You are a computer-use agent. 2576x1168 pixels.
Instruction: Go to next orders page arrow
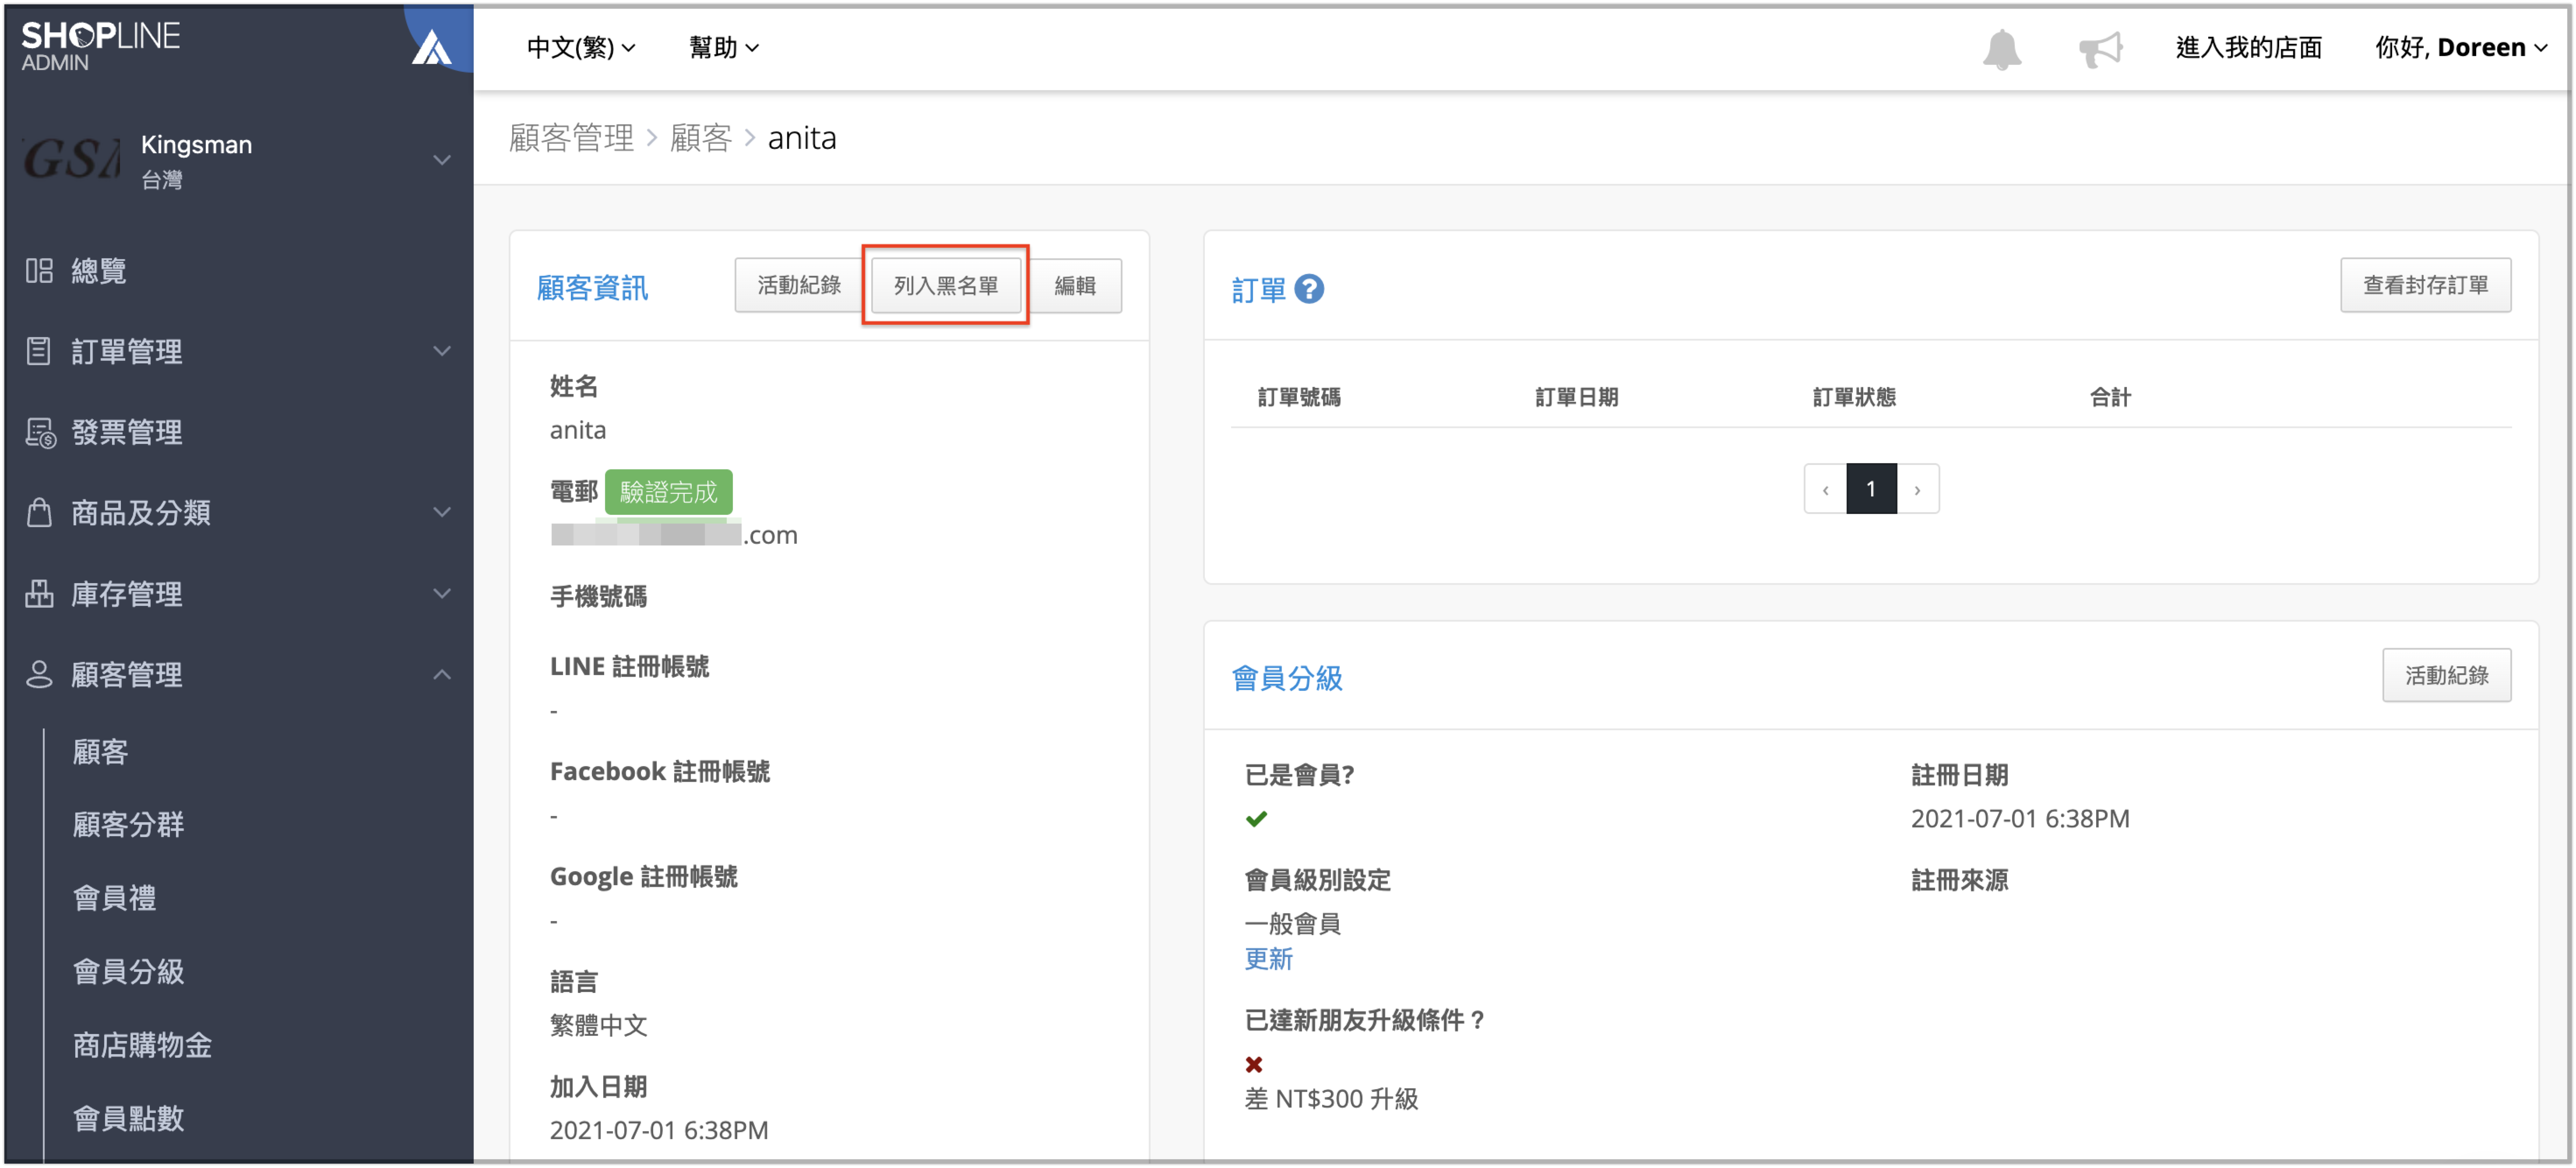click(x=1917, y=489)
